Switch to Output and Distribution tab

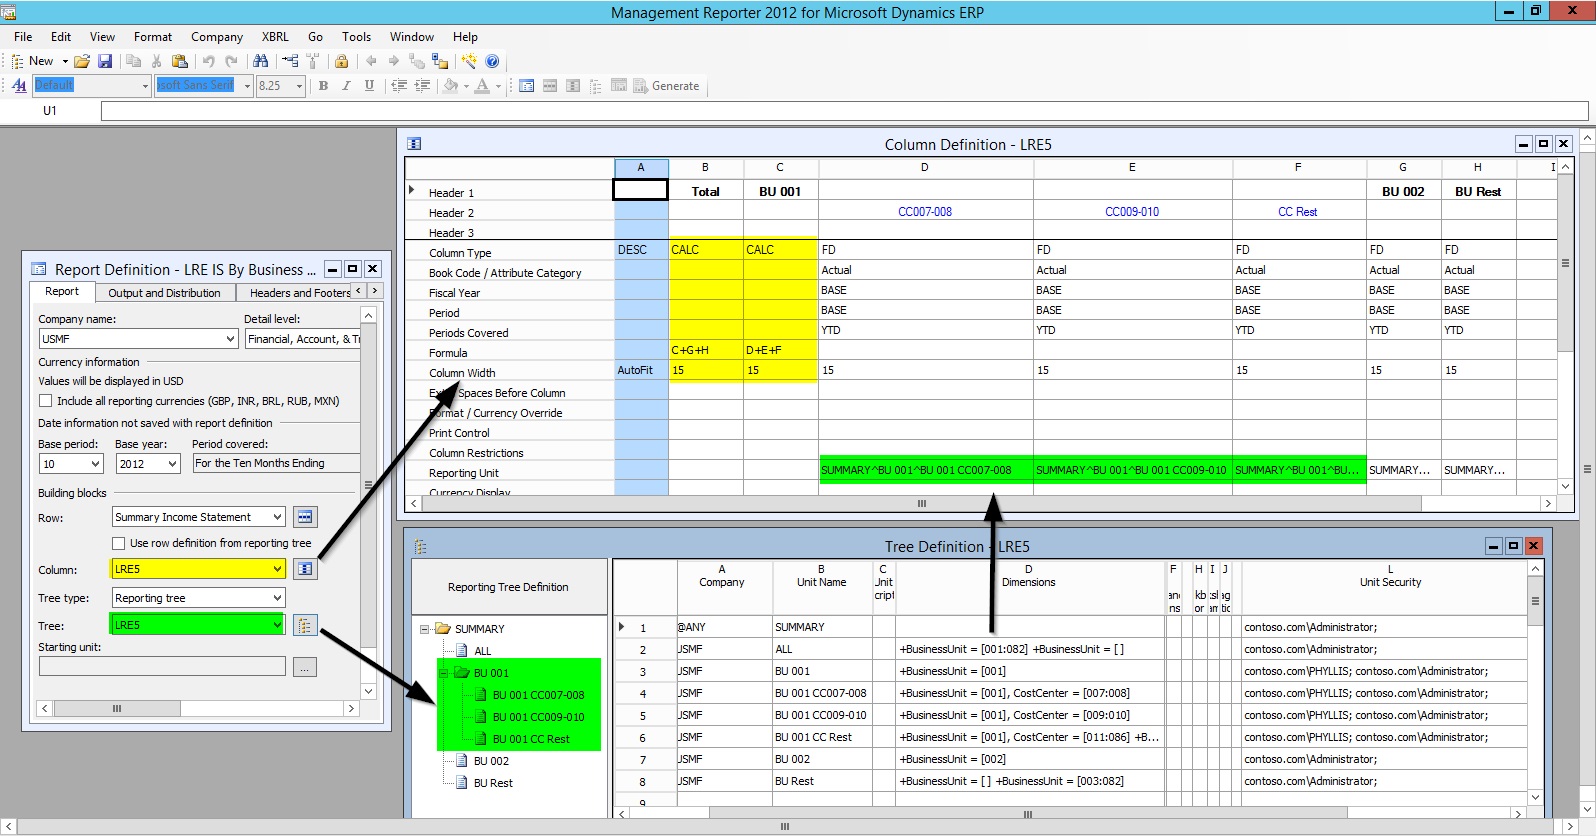coord(164,293)
